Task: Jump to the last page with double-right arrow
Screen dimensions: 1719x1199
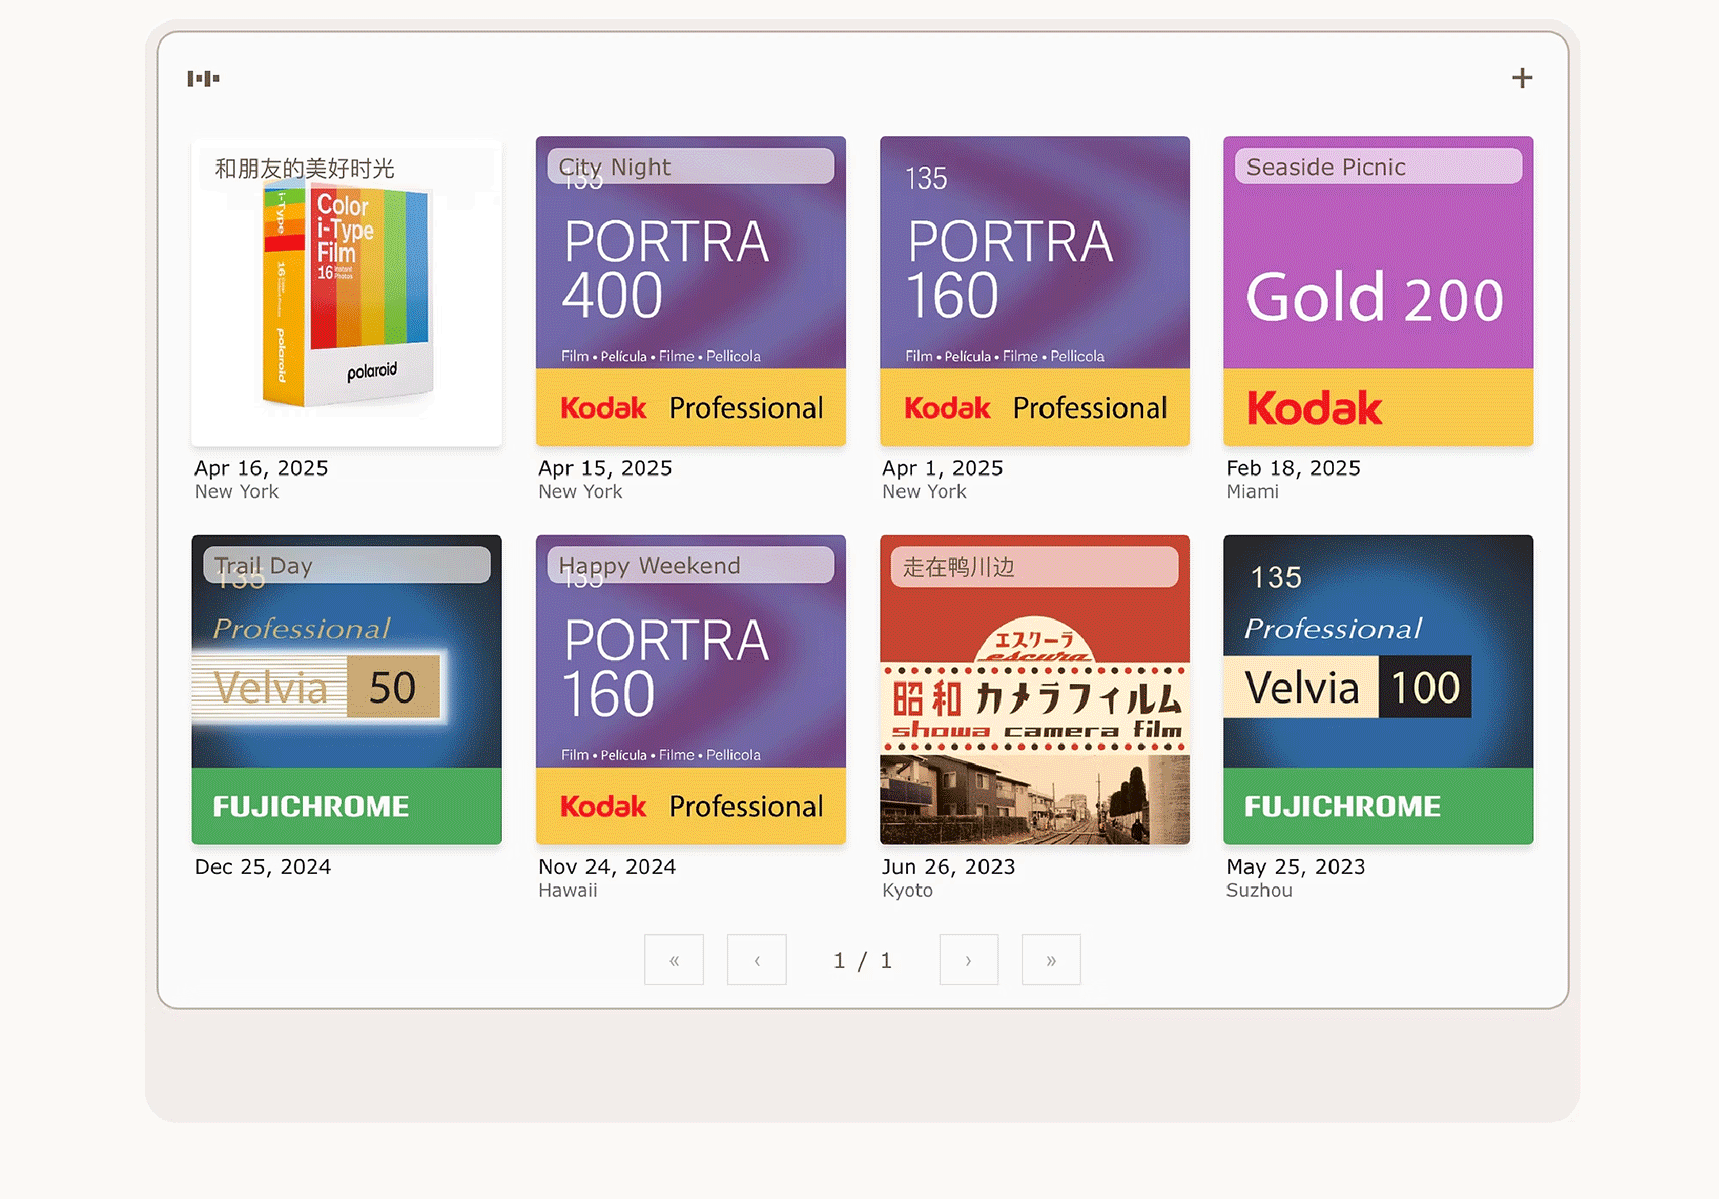Action: [1051, 960]
